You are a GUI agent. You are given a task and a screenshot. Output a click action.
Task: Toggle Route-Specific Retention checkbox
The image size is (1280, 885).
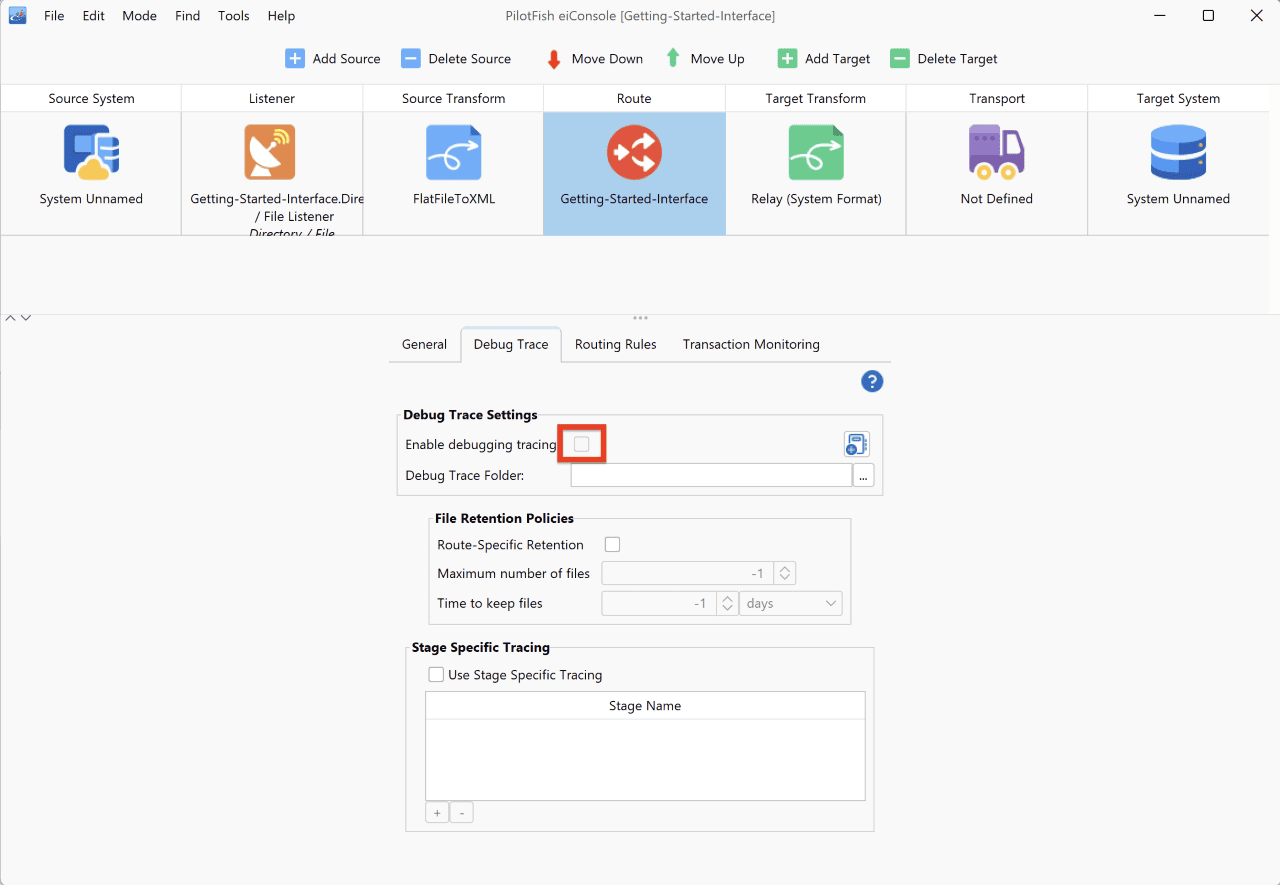(613, 545)
